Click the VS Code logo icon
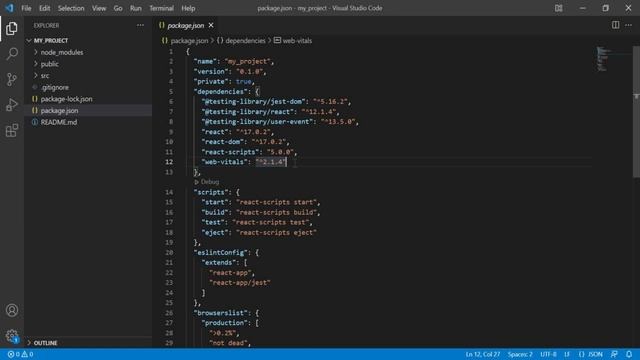640x360 pixels. tap(9, 8)
